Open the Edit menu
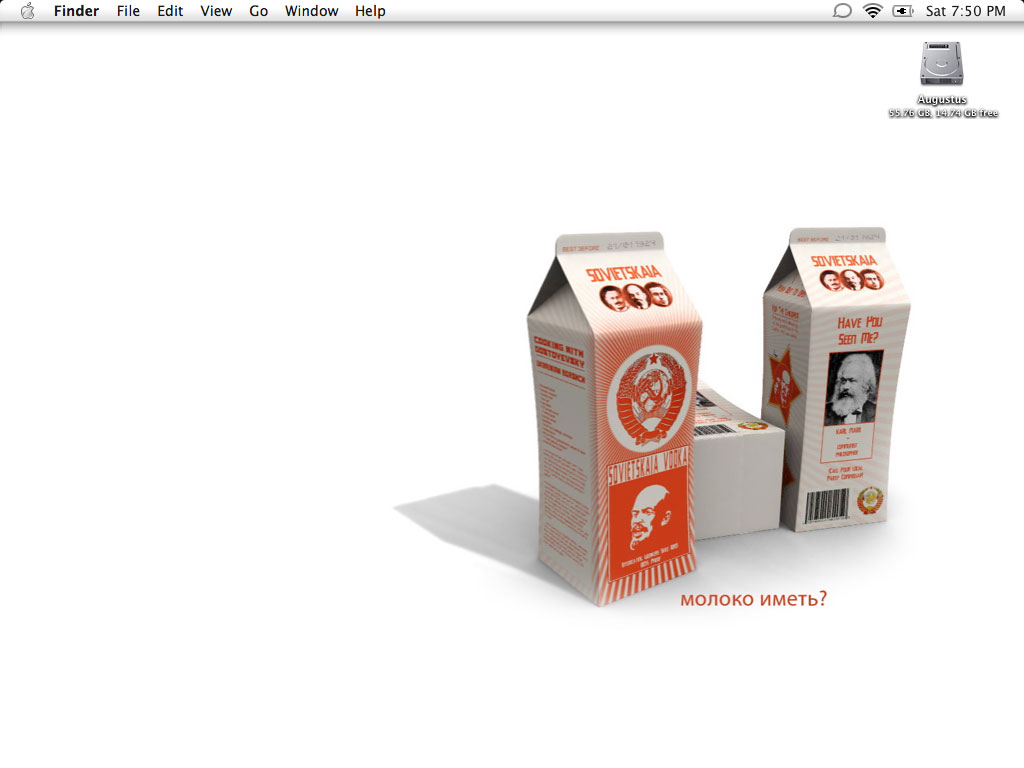The width and height of the screenshot is (1024, 768). [x=170, y=11]
